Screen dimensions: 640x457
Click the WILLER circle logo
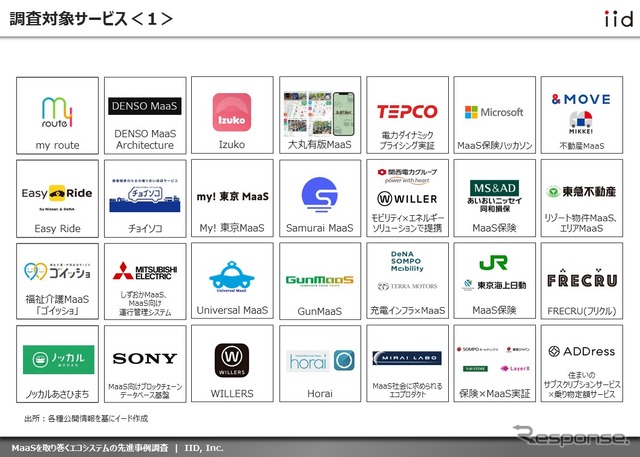407,199
